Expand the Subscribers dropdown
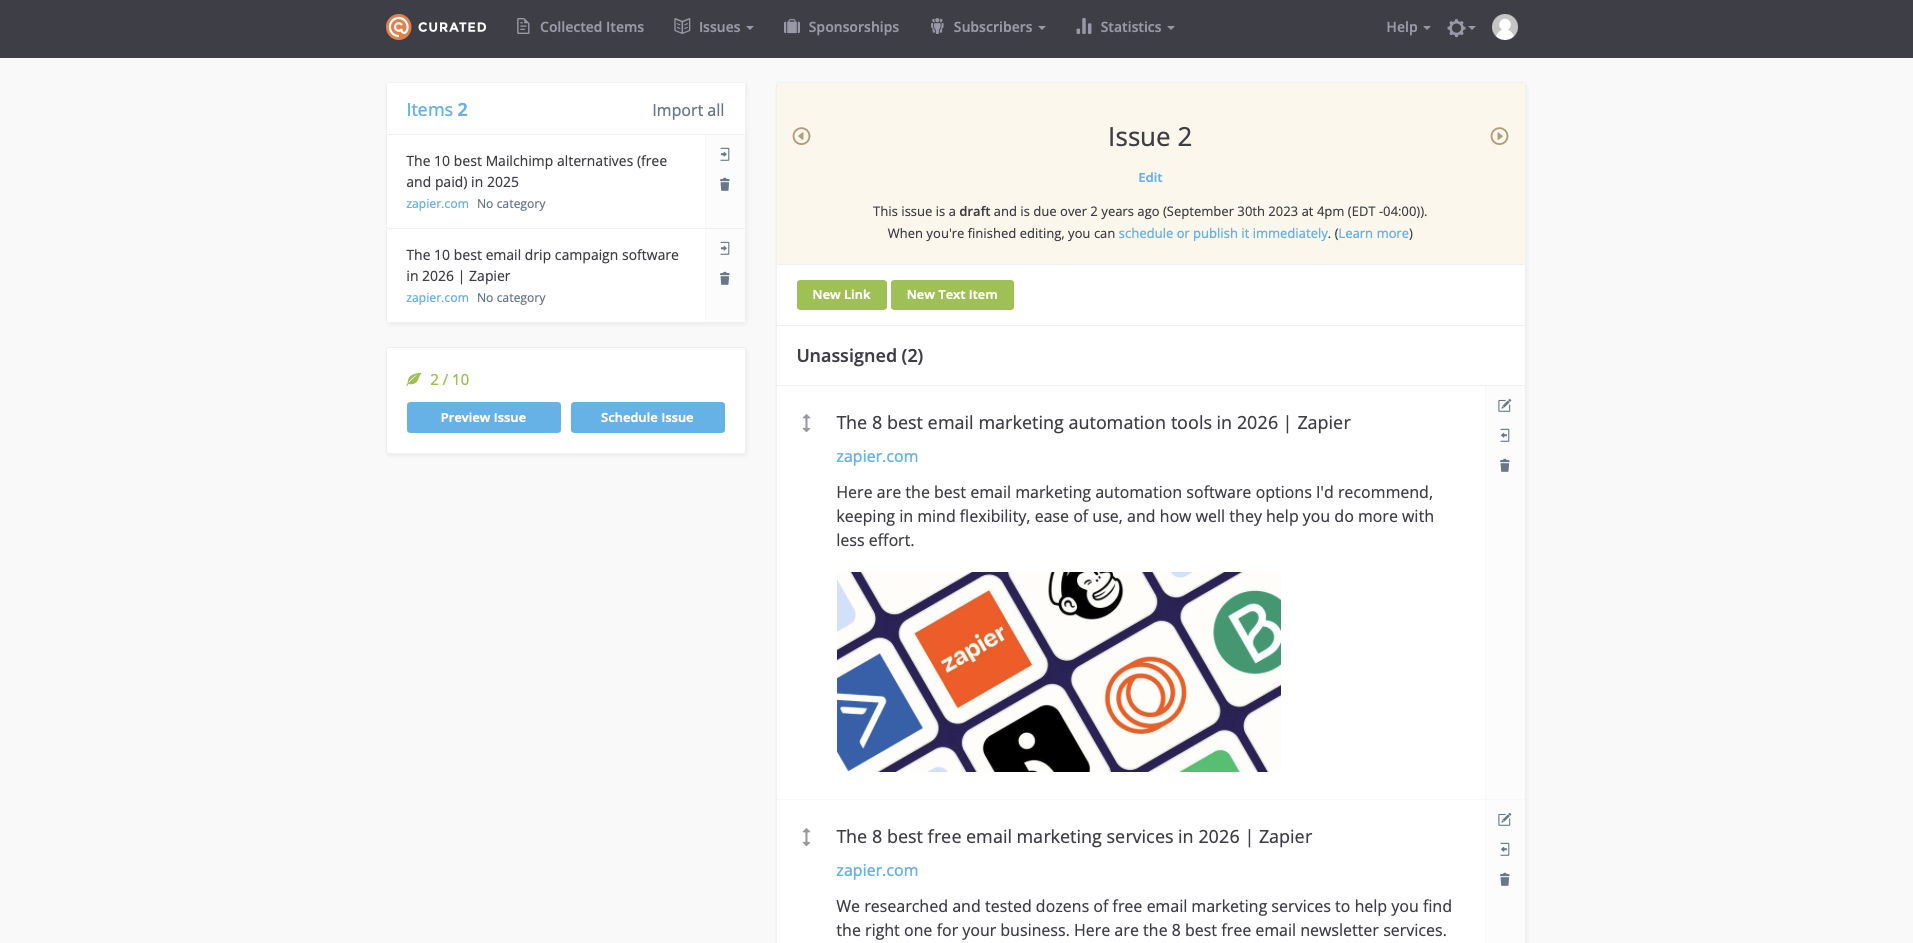Image resolution: width=1913 pixels, height=943 pixels. pyautogui.click(x=987, y=27)
